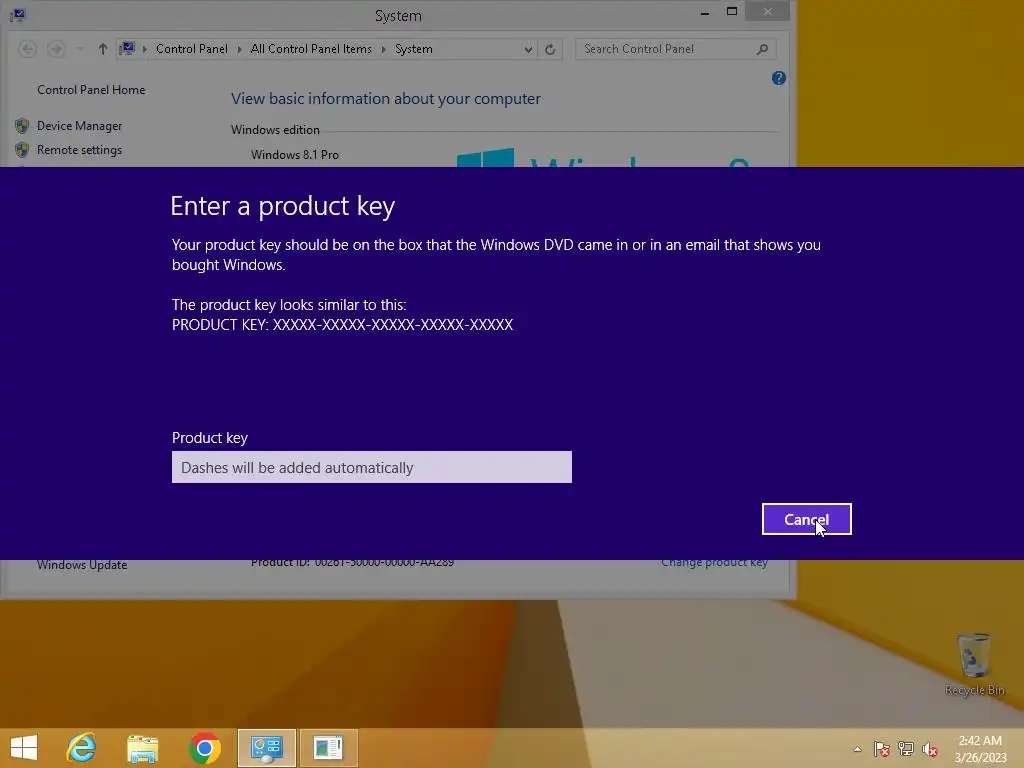Go up one level in Control Panel
The width and height of the screenshot is (1024, 768).
[103, 49]
